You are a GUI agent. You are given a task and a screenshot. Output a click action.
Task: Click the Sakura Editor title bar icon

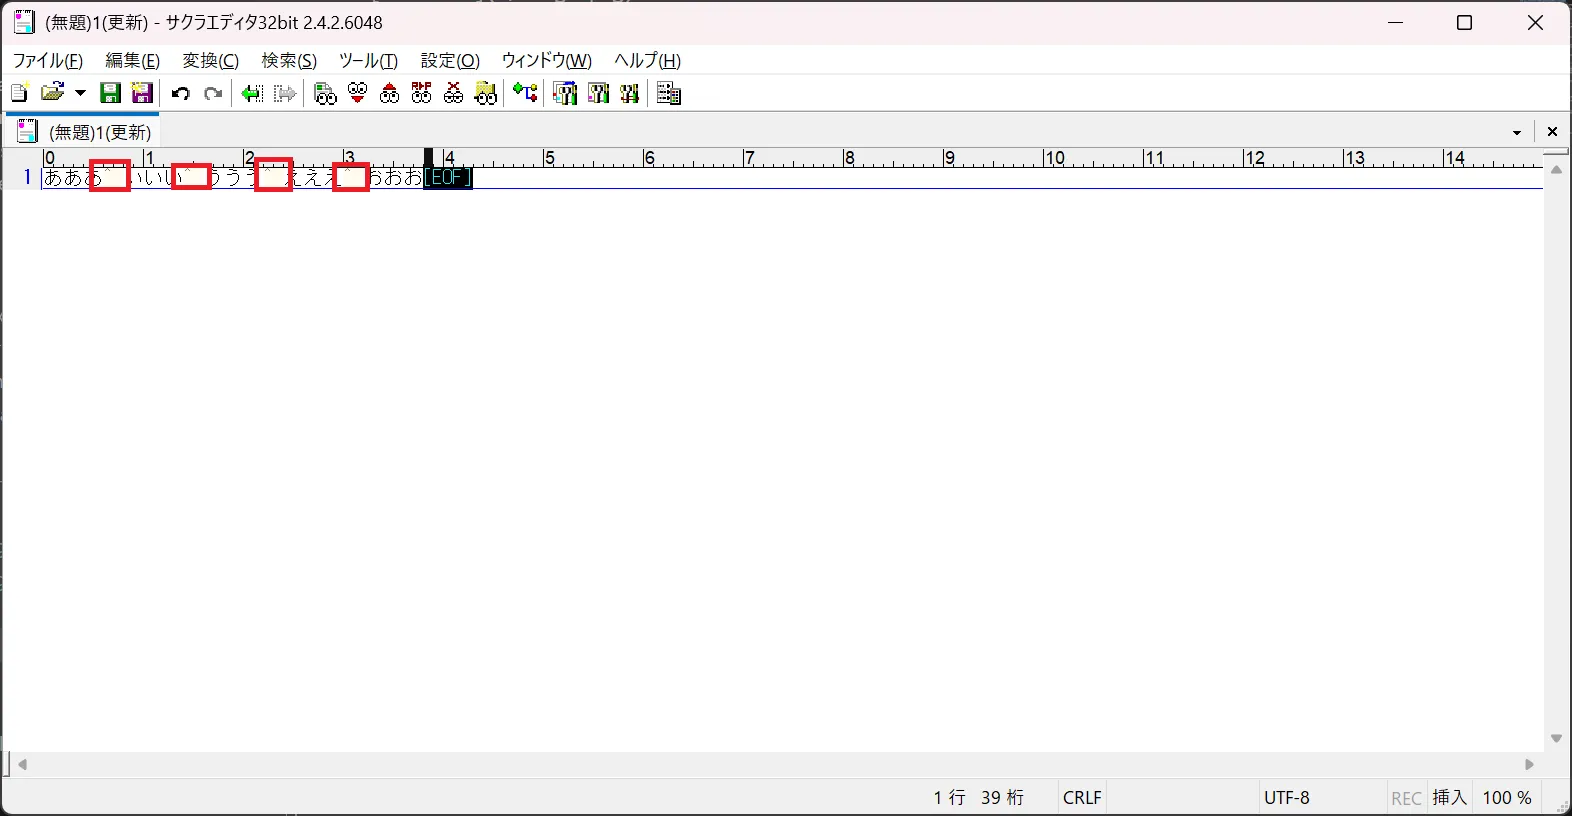pos(24,22)
